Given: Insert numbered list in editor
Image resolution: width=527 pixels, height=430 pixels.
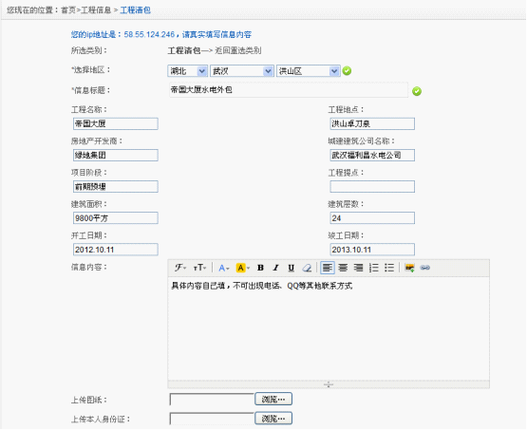Looking at the screenshot, I should click(374, 268).
